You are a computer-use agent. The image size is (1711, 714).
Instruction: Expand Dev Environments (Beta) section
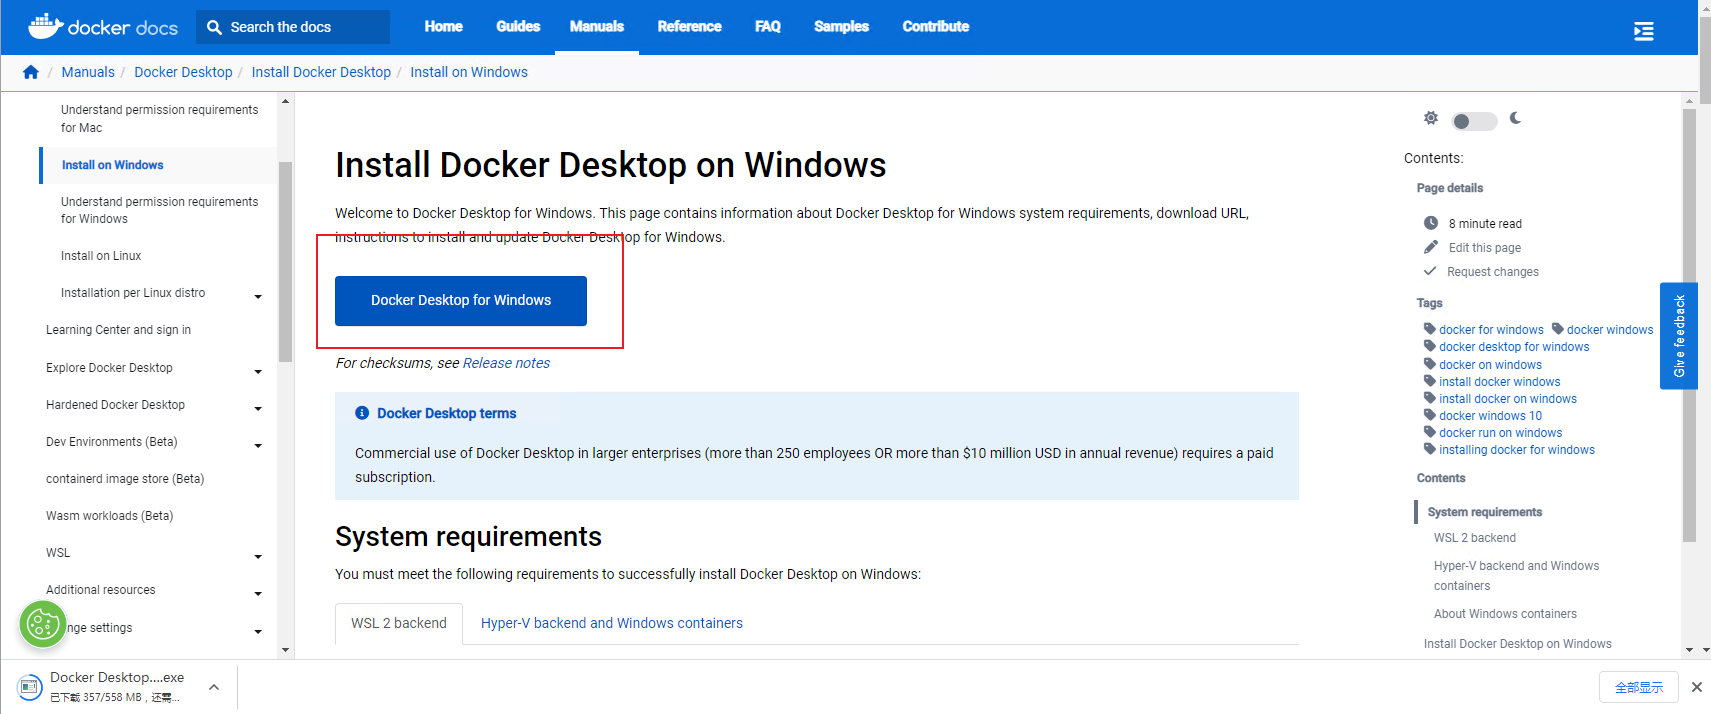click(258, 445)
